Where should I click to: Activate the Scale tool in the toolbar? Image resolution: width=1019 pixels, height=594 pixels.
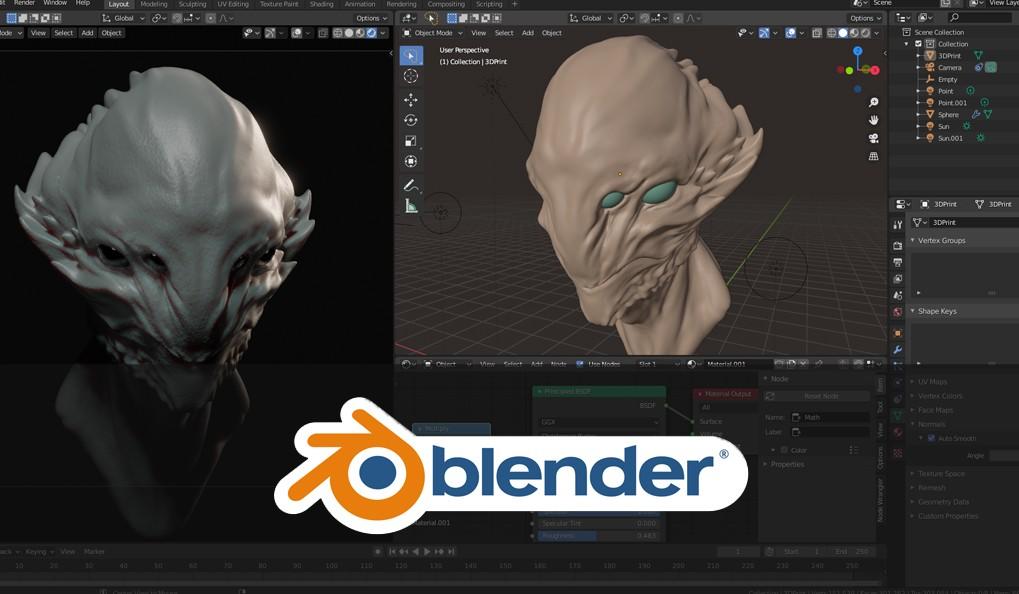pyautogui.click(x=411, y=141)
